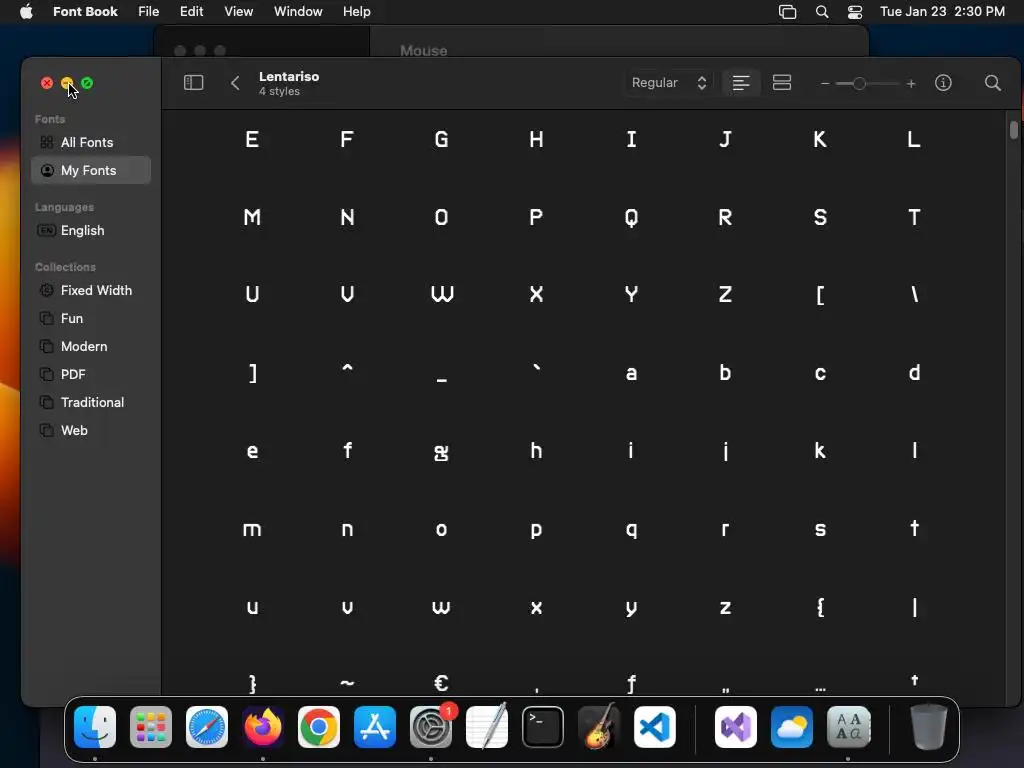Image resolution: width=1024 pixels, height=768 pixels.
Task: Select the tilde glyph
Action: [347, 684]
